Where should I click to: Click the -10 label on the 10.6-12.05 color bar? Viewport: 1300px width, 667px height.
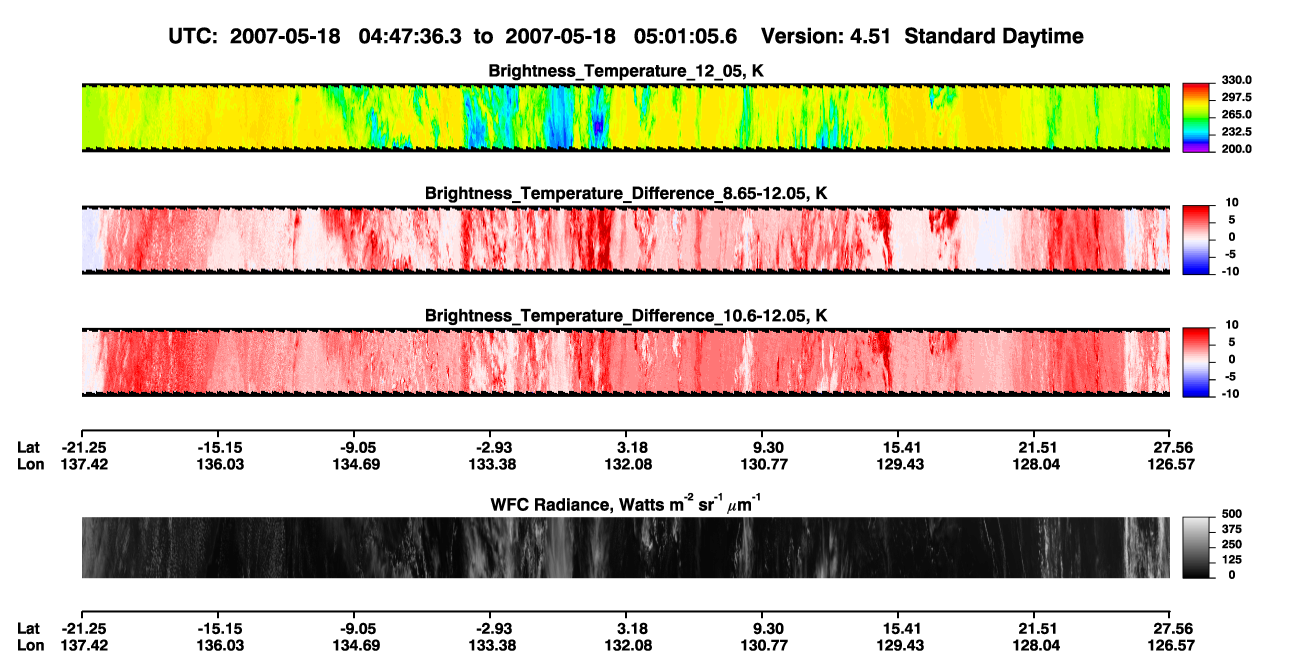(1229, 393)
